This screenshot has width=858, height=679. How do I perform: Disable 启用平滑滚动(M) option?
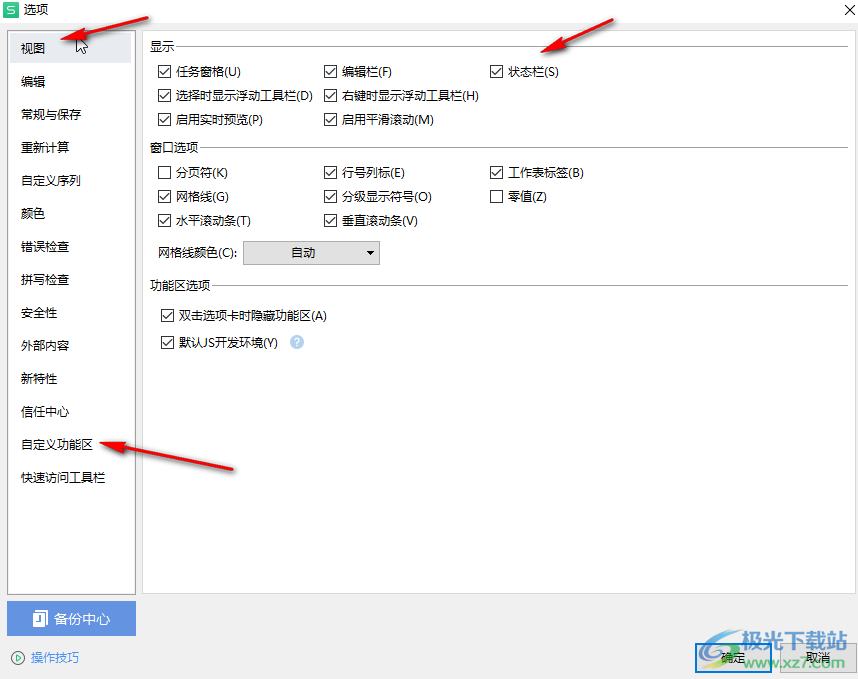click(x=331, y=120)
